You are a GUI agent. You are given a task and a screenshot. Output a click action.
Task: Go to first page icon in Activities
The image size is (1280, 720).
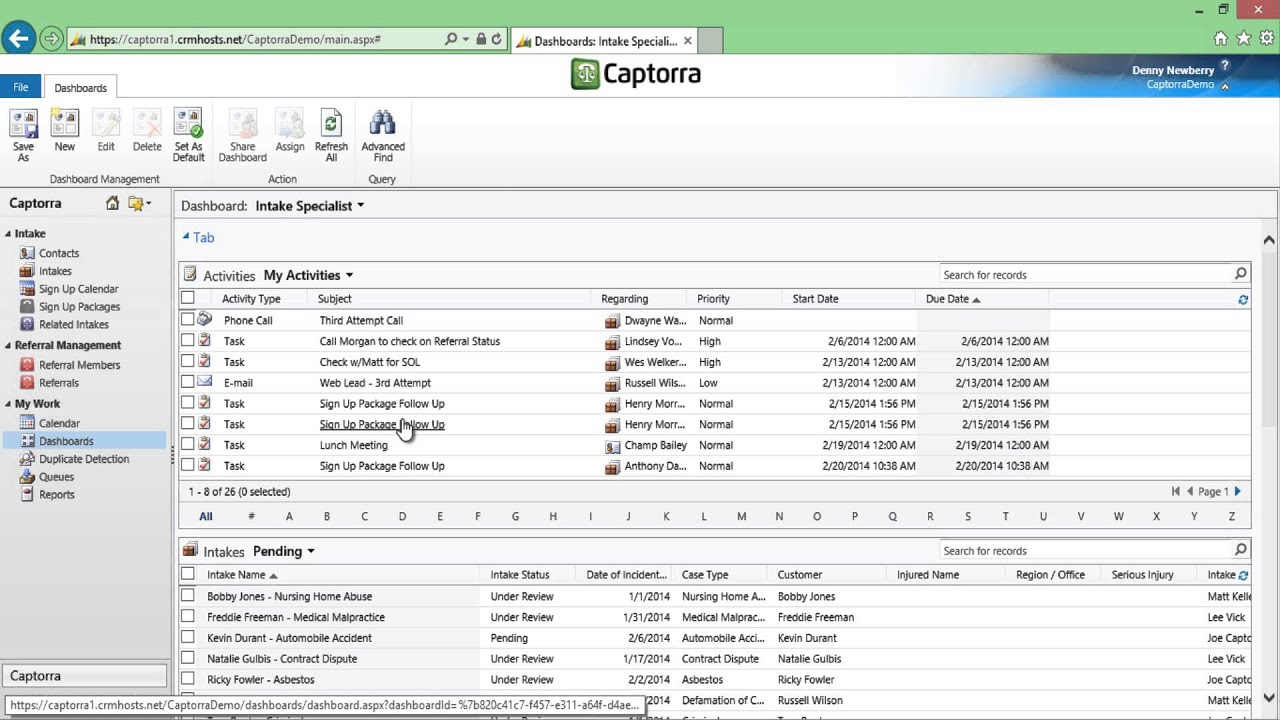(x=1176, y=492)
